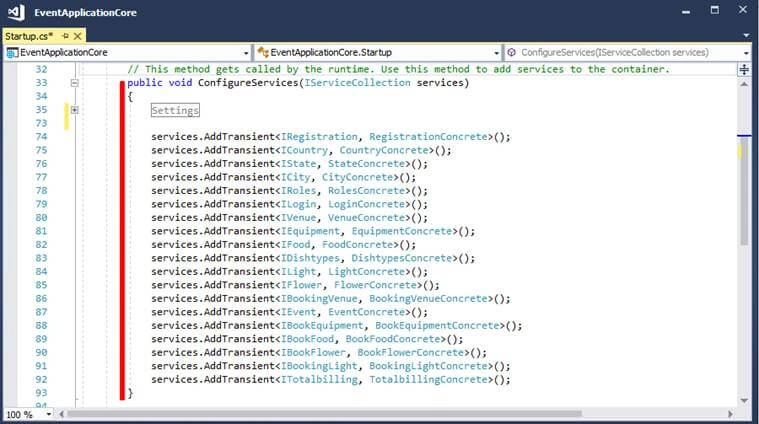Click LightConcrete on line 84
Viewport: 759px width, 424px height.
point(366,272)
